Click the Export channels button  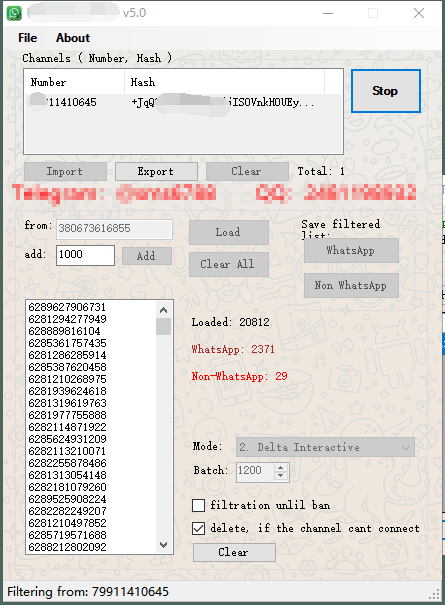156,171
